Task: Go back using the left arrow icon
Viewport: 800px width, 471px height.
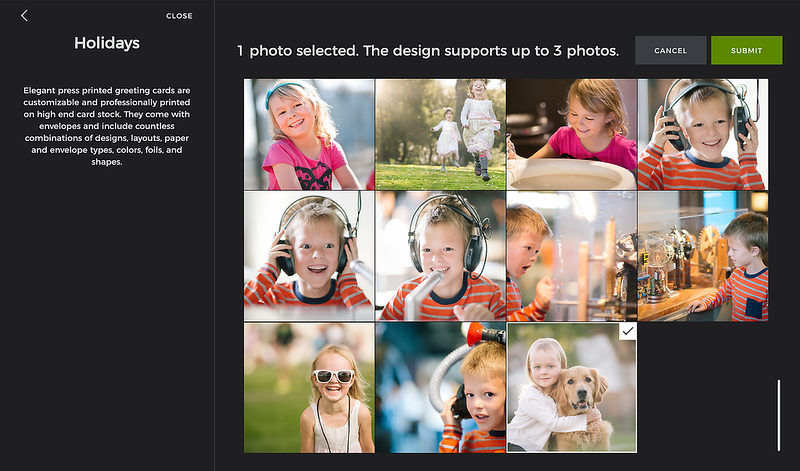Action: 24,16
